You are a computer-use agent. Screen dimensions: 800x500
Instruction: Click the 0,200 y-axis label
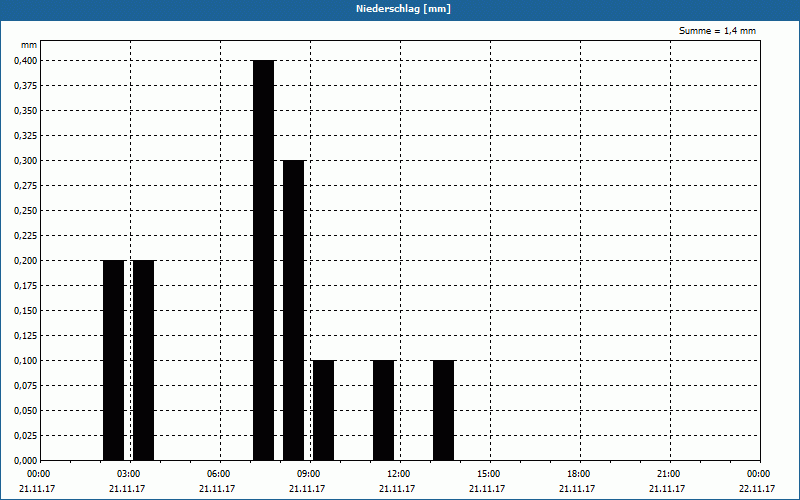click(x=26, y=261)
